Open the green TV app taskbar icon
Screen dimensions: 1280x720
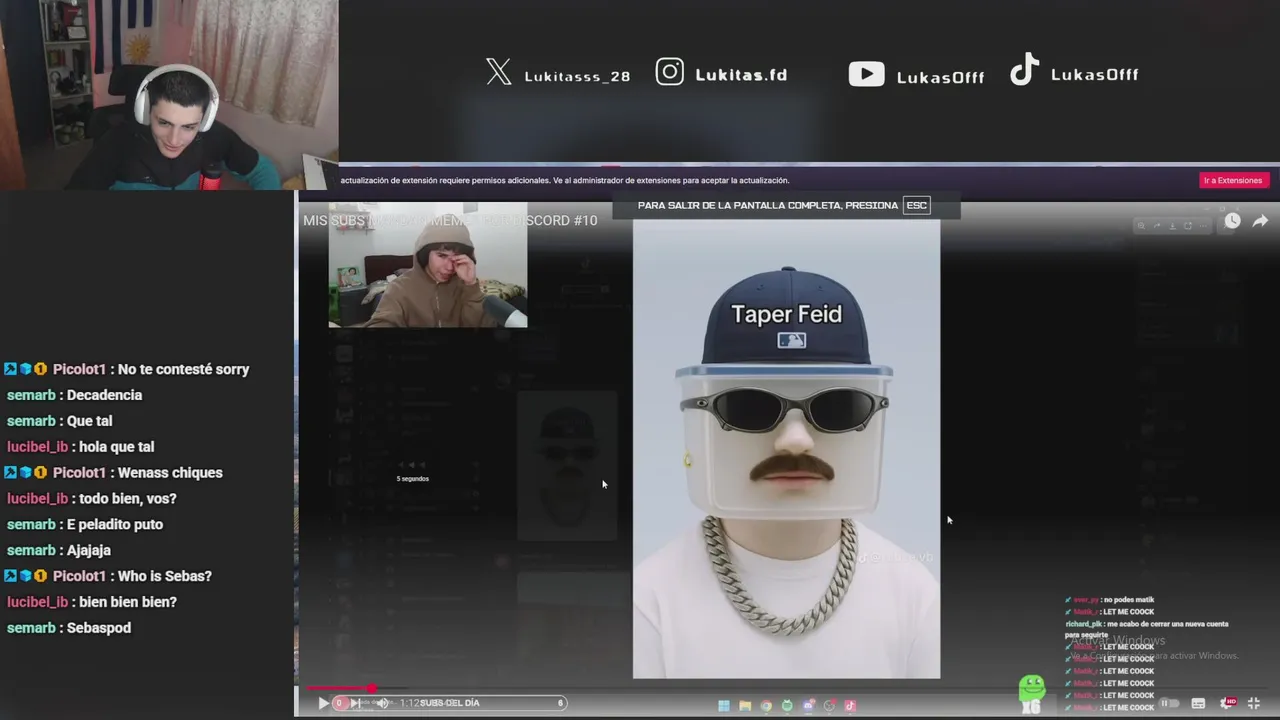pos(787,705)
